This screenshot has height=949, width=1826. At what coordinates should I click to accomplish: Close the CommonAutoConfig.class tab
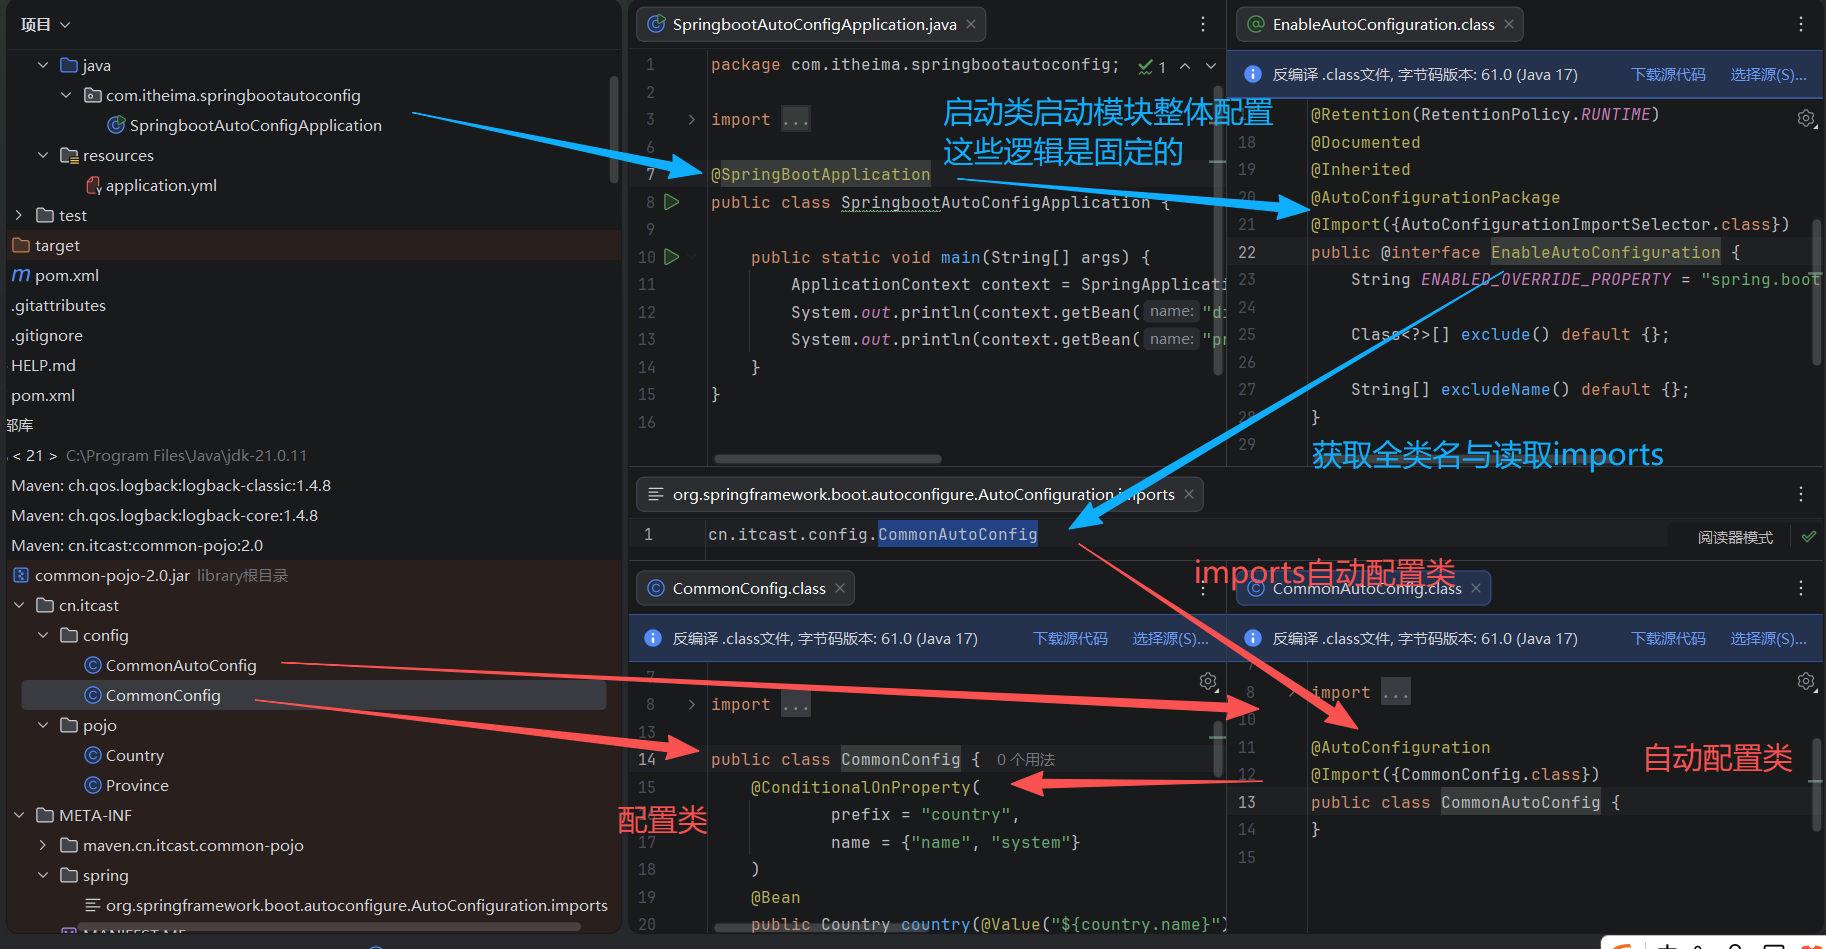1476,588
